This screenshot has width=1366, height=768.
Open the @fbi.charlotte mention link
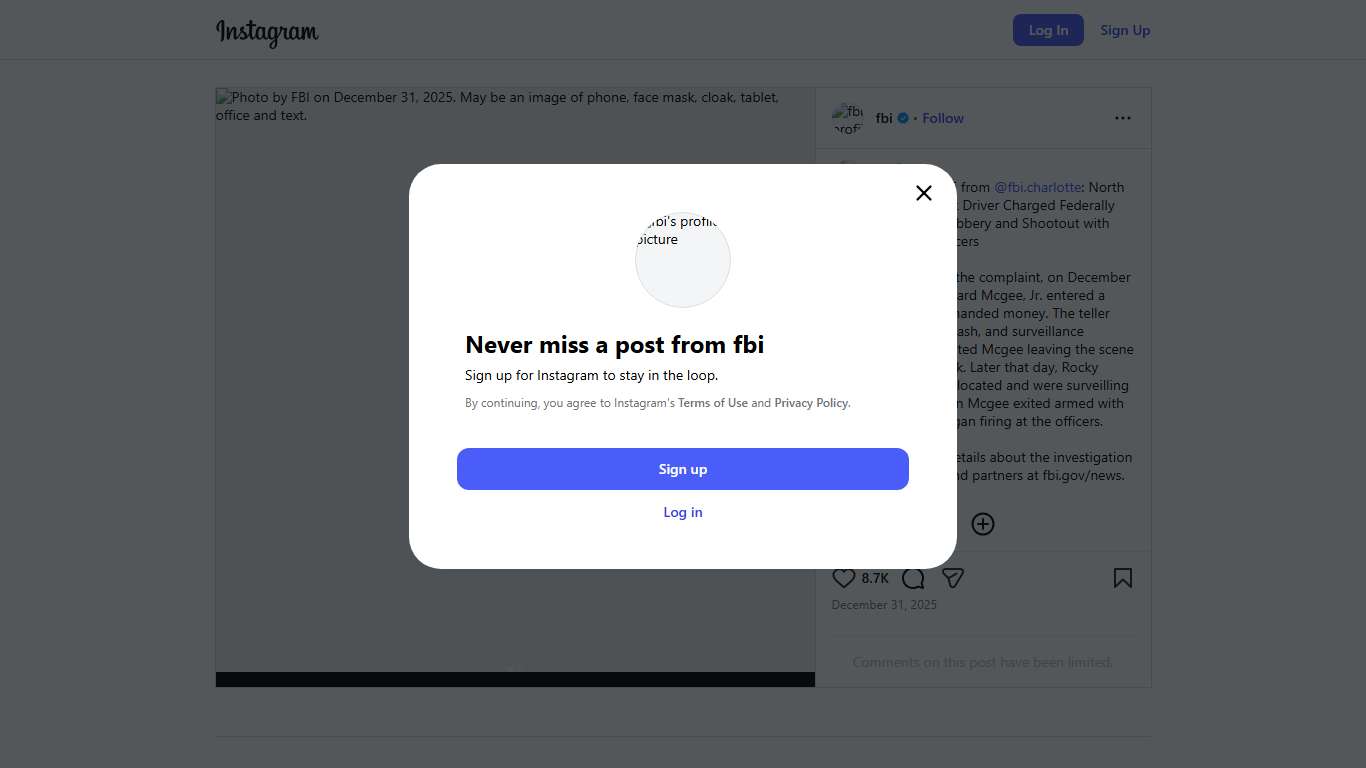pos(1038,187)
